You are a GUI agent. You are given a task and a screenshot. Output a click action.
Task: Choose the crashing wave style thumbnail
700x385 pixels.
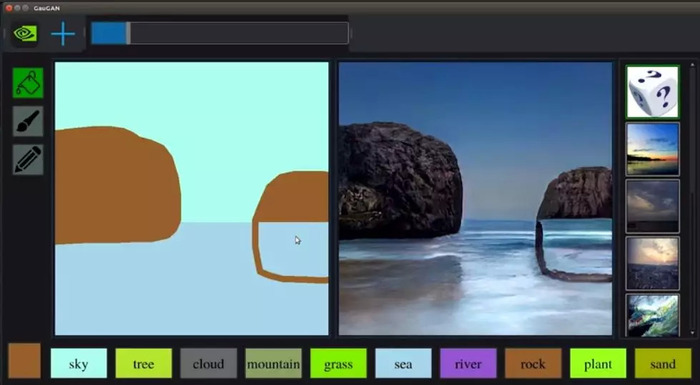653,315
